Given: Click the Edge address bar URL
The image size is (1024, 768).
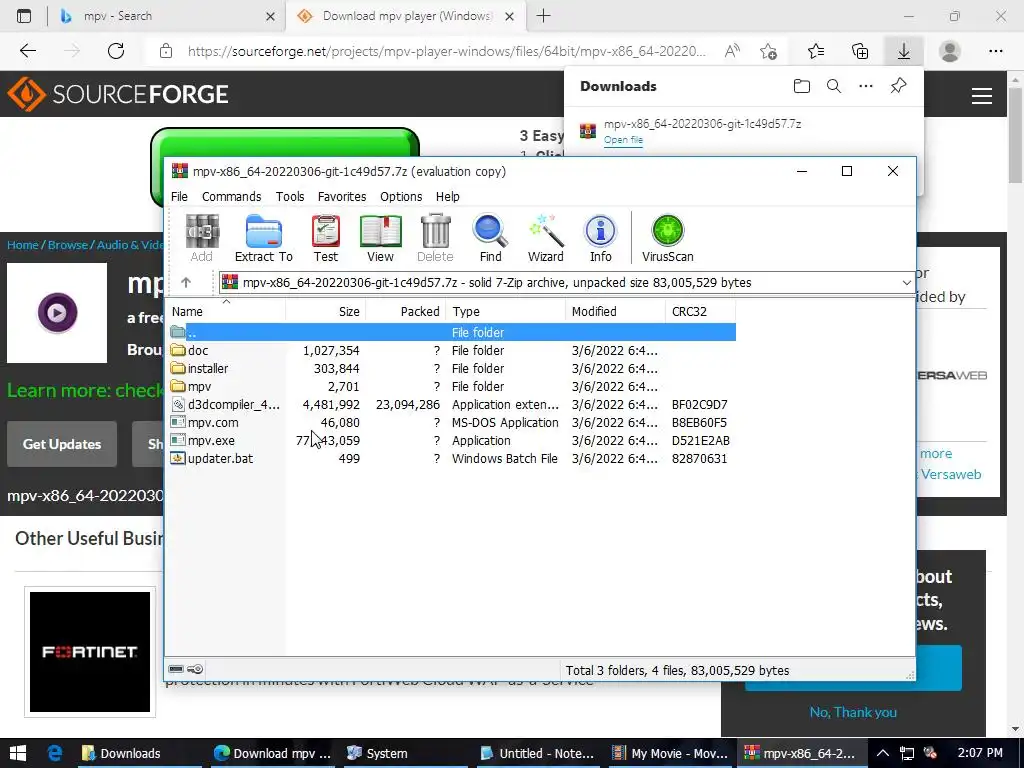Looking at the screenshot, I should tap(447, 51).
